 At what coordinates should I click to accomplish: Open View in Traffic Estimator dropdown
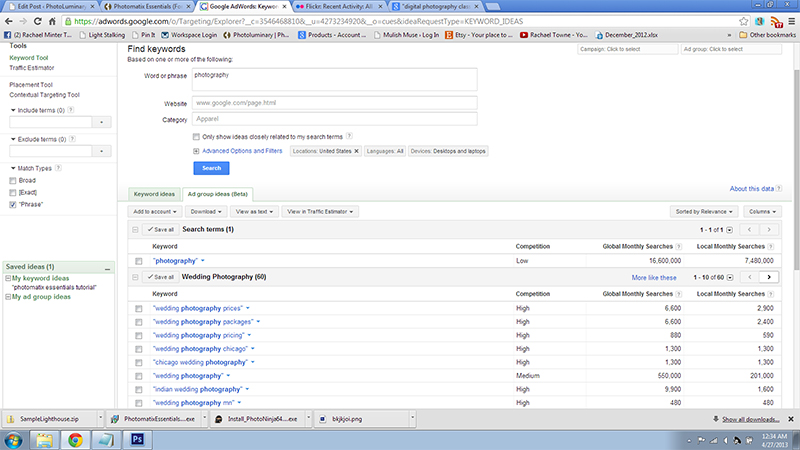coord(320,212)
